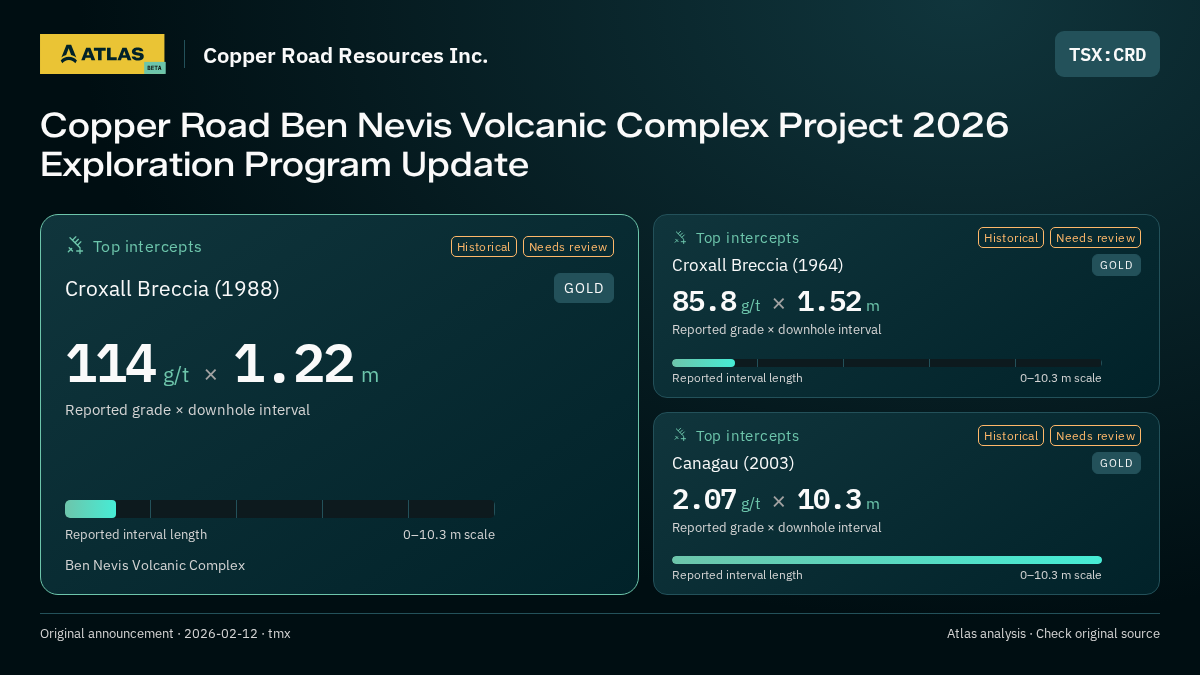Click Needs review tag on Croxall Breccia (1964) card
This screenshot has width=1200, height=675.
[1095, 238]
